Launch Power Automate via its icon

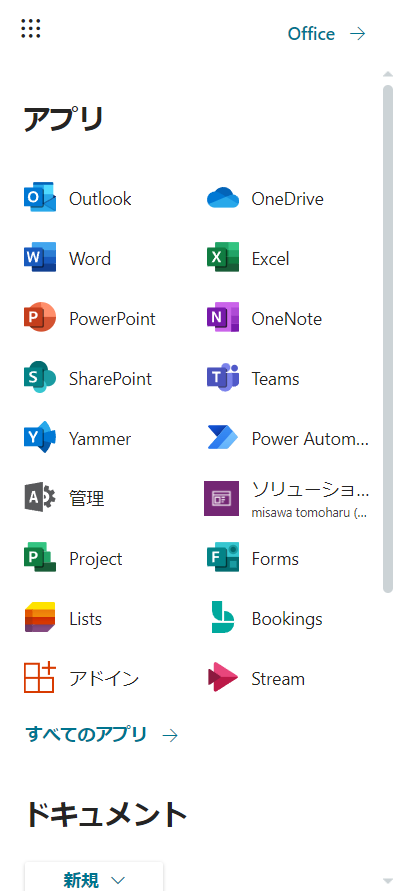click(x=223, y=438)
